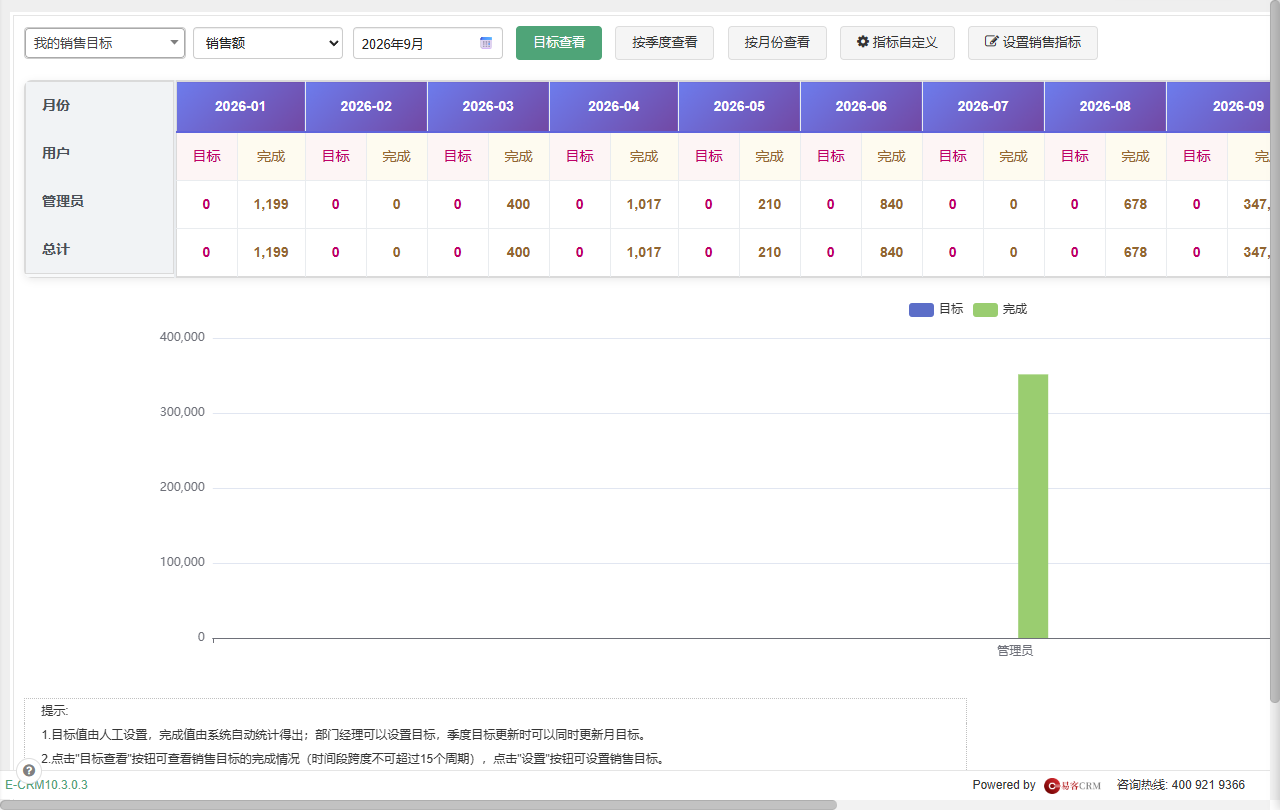This screenshot has height=810, width=1280.
Task: Click the Powered by text in footer
Action: coord(1004,785)
